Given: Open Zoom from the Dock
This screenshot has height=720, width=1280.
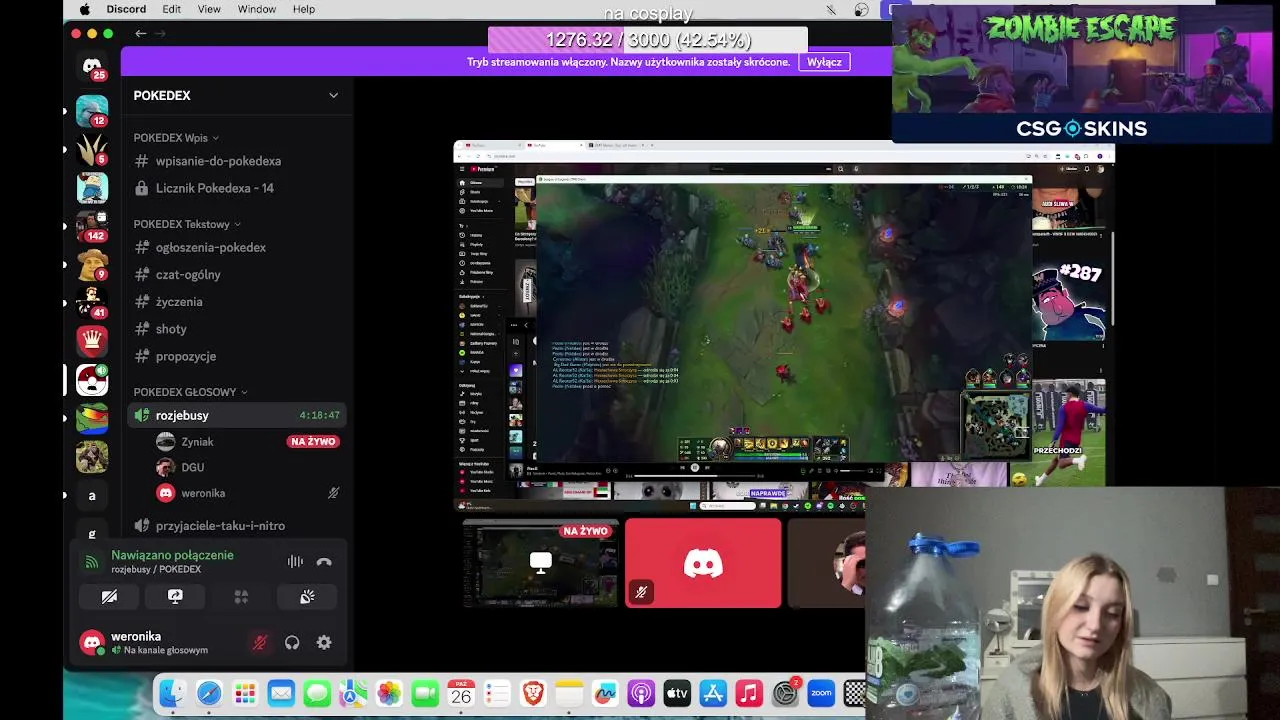Looking at the screenshot, I should [821, 693].
